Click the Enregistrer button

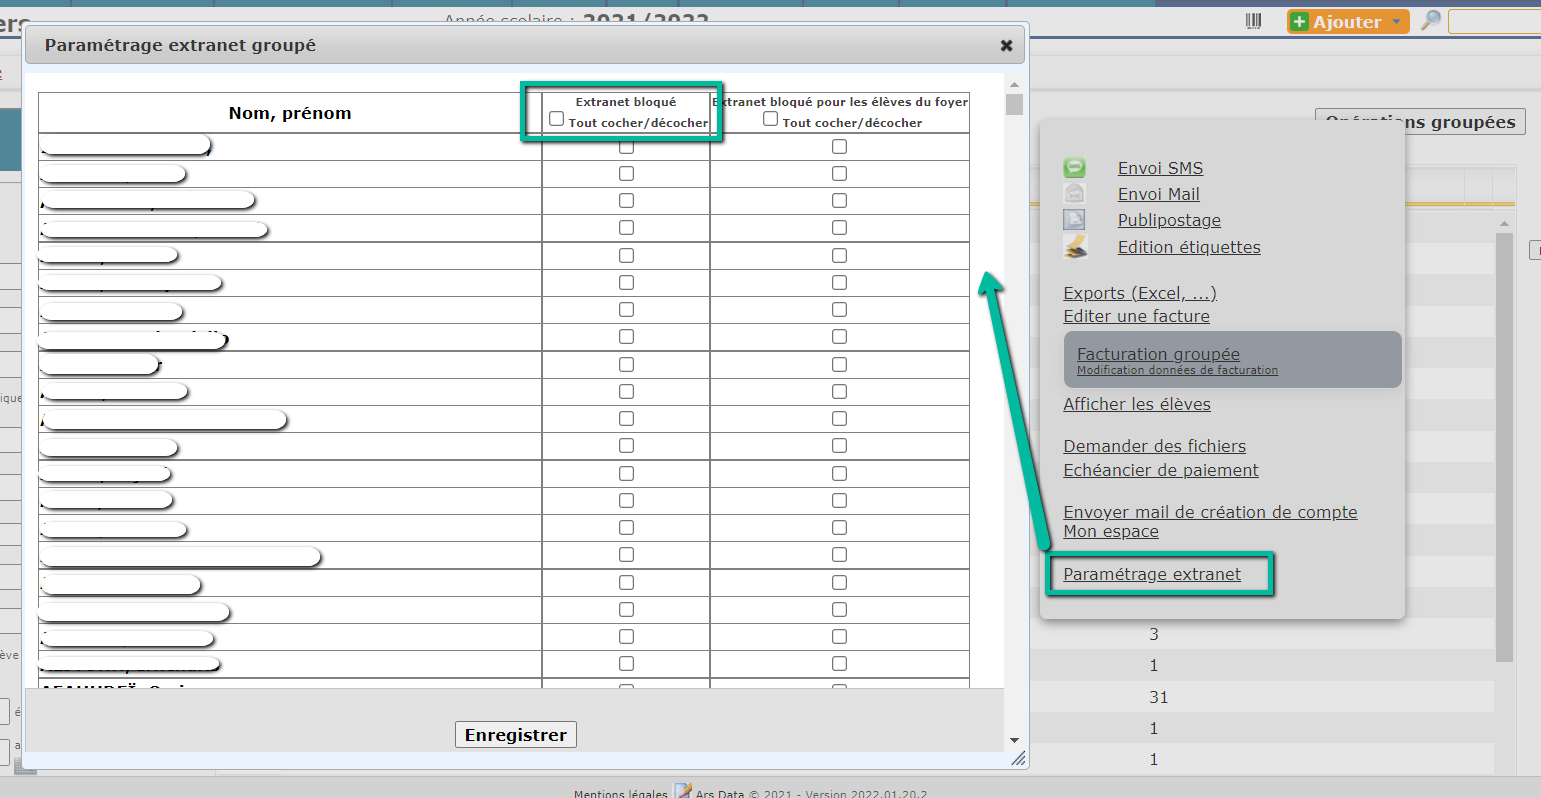click(516, 735)
